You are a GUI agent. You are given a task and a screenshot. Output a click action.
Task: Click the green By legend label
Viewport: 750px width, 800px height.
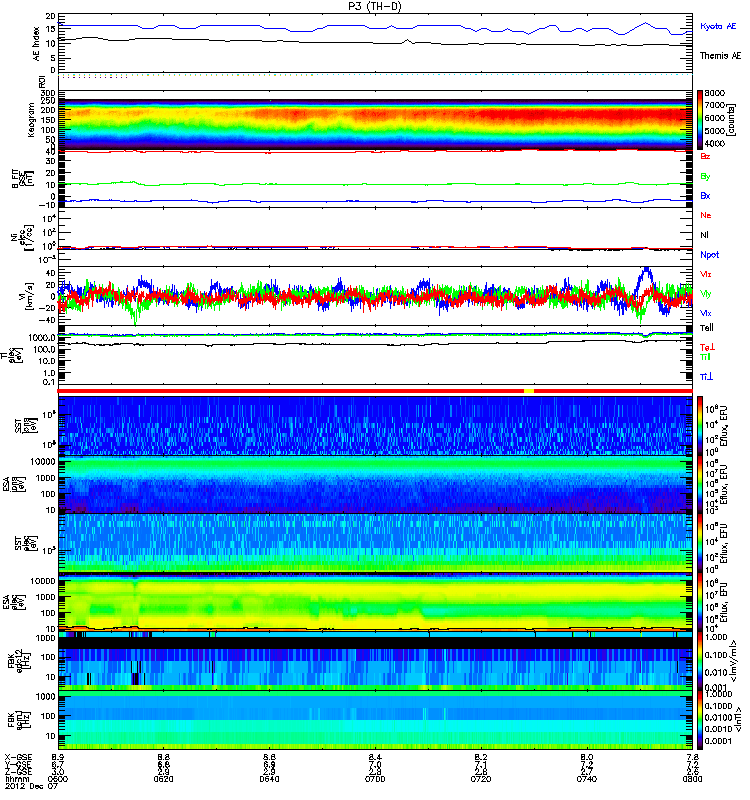705,177
